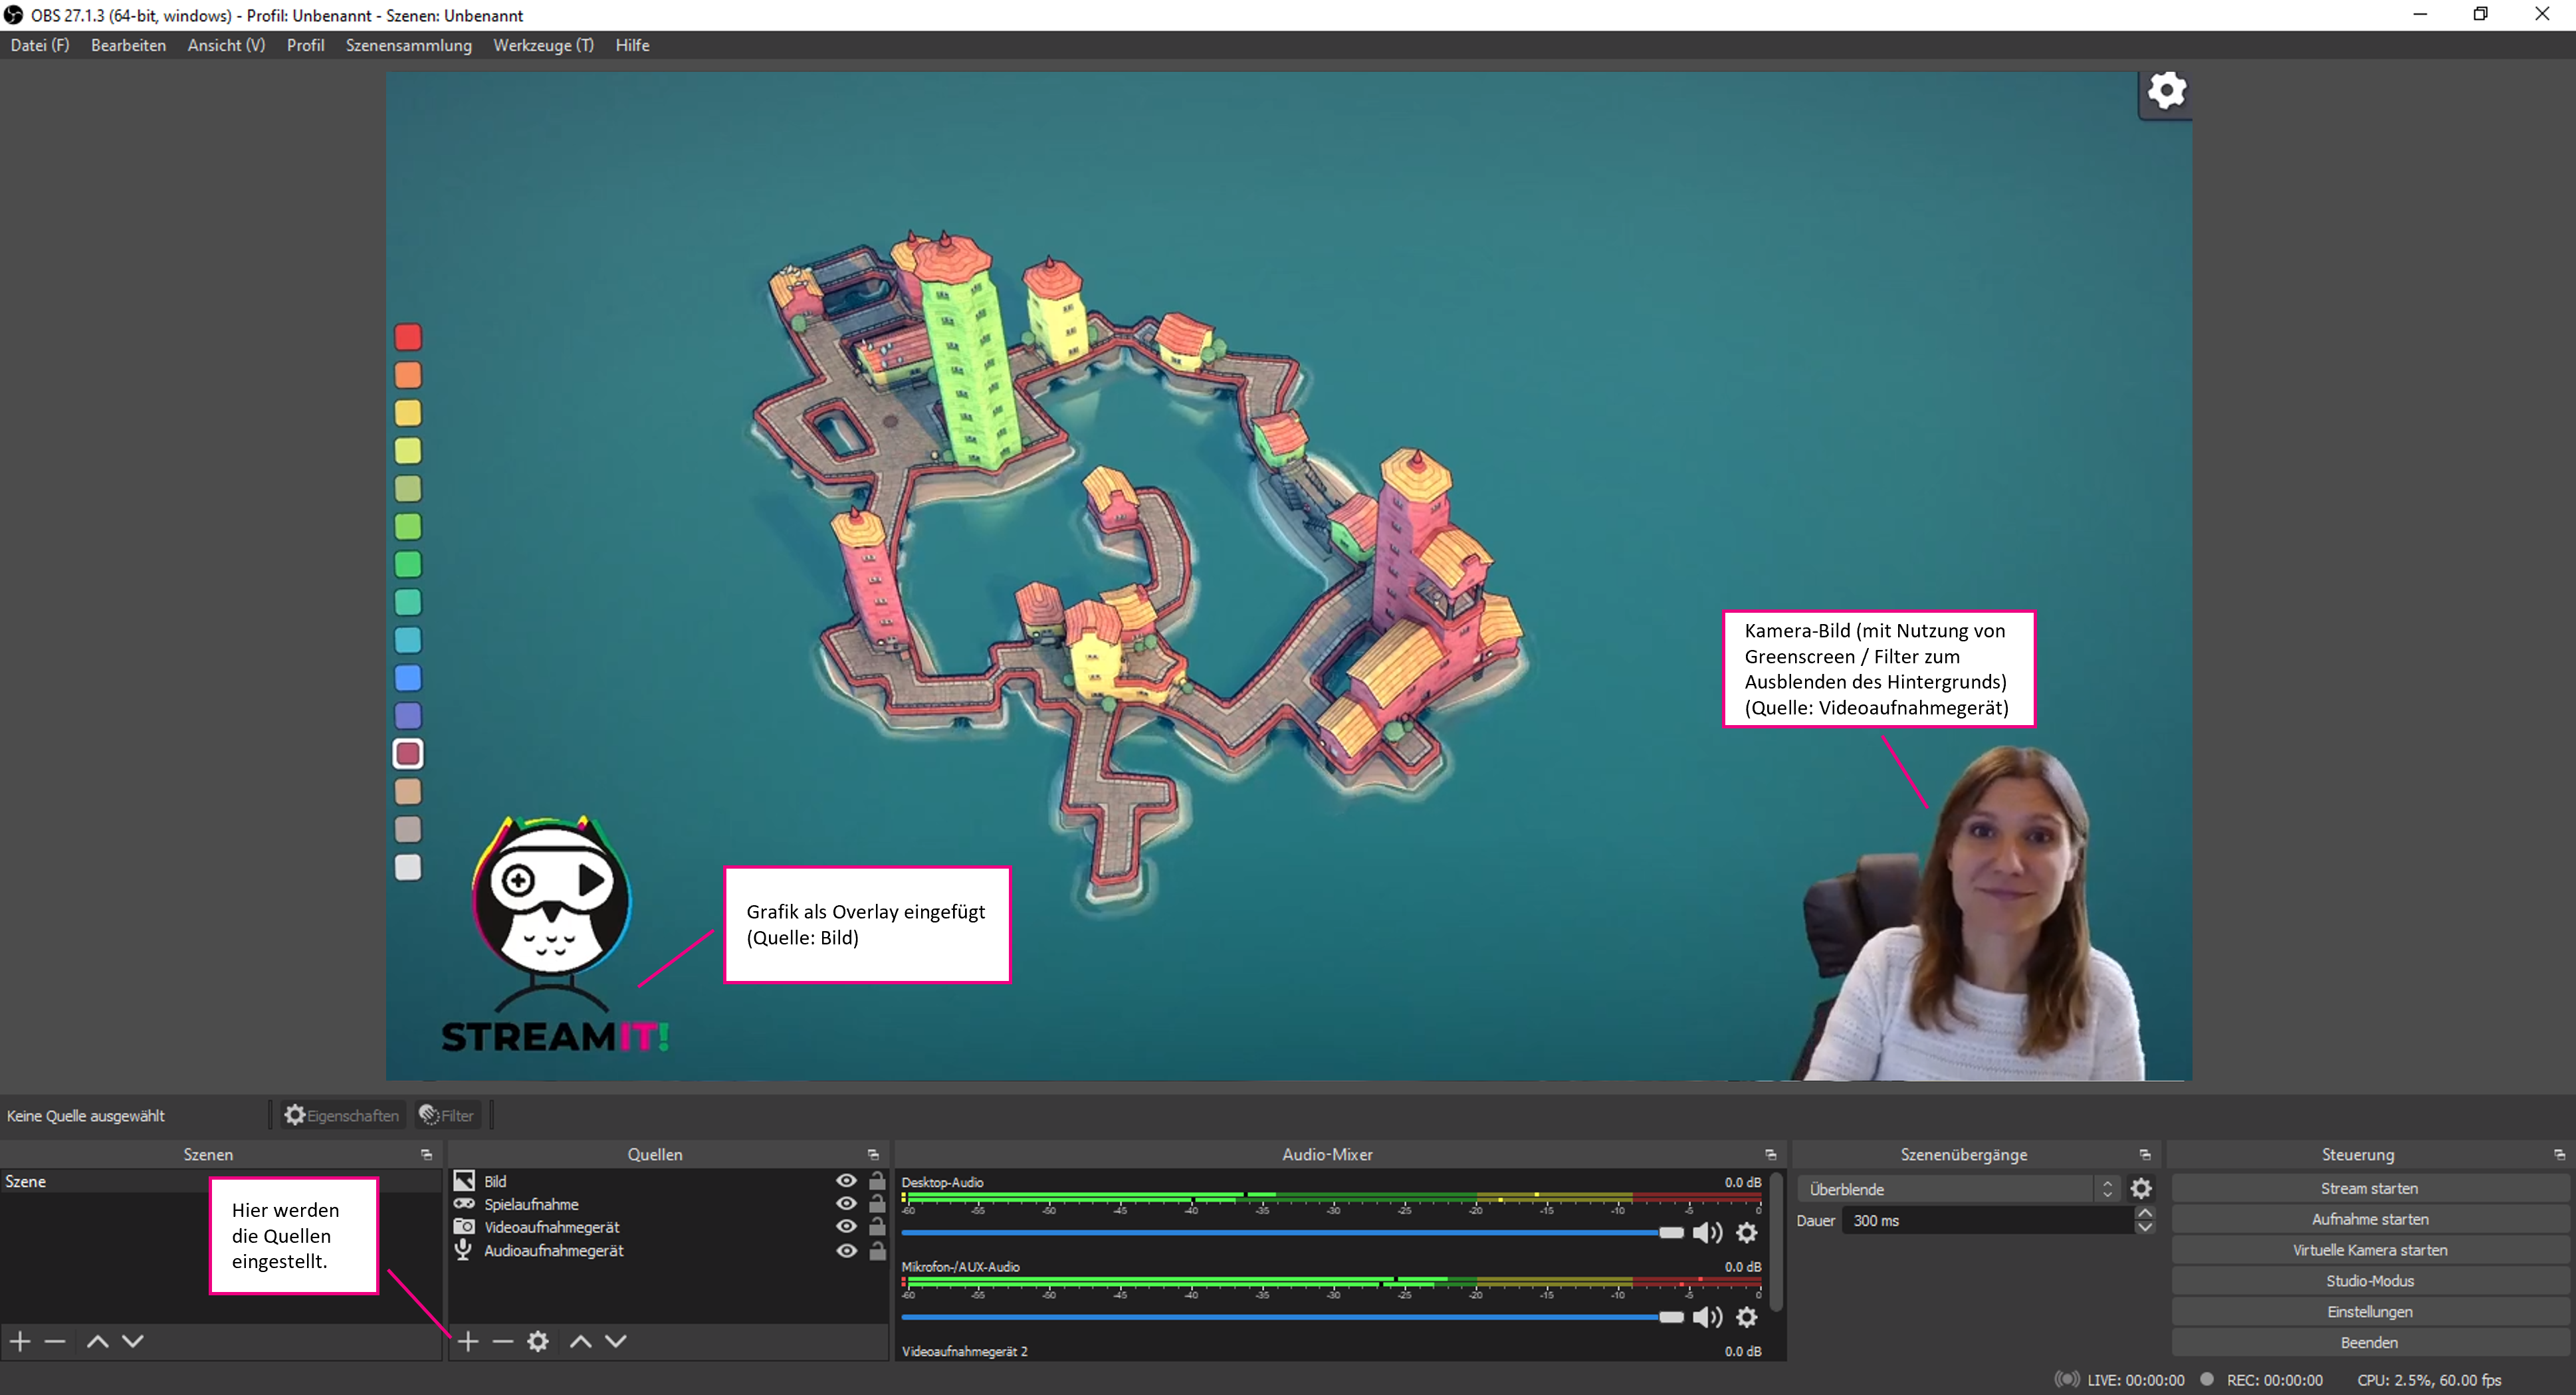Toggle visibility of Spielaufnahme source

(846, 1204)
